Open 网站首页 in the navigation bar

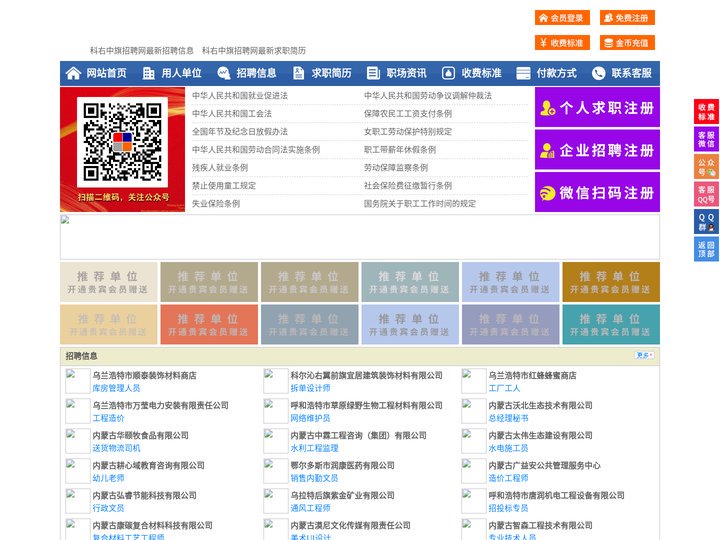point(106,73)
